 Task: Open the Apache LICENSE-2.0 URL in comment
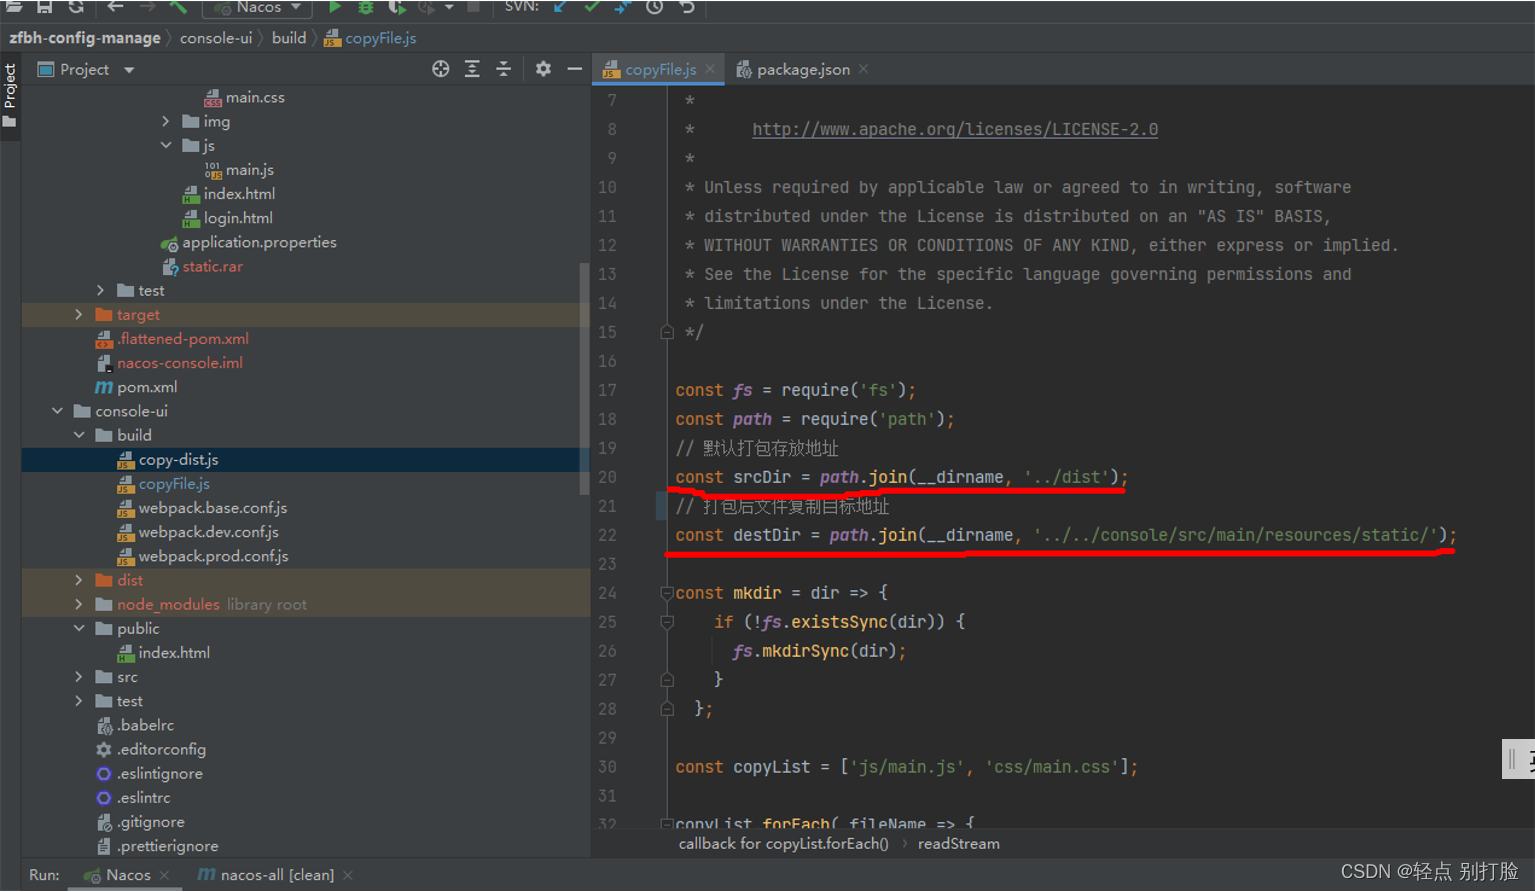tap(955, 129)
